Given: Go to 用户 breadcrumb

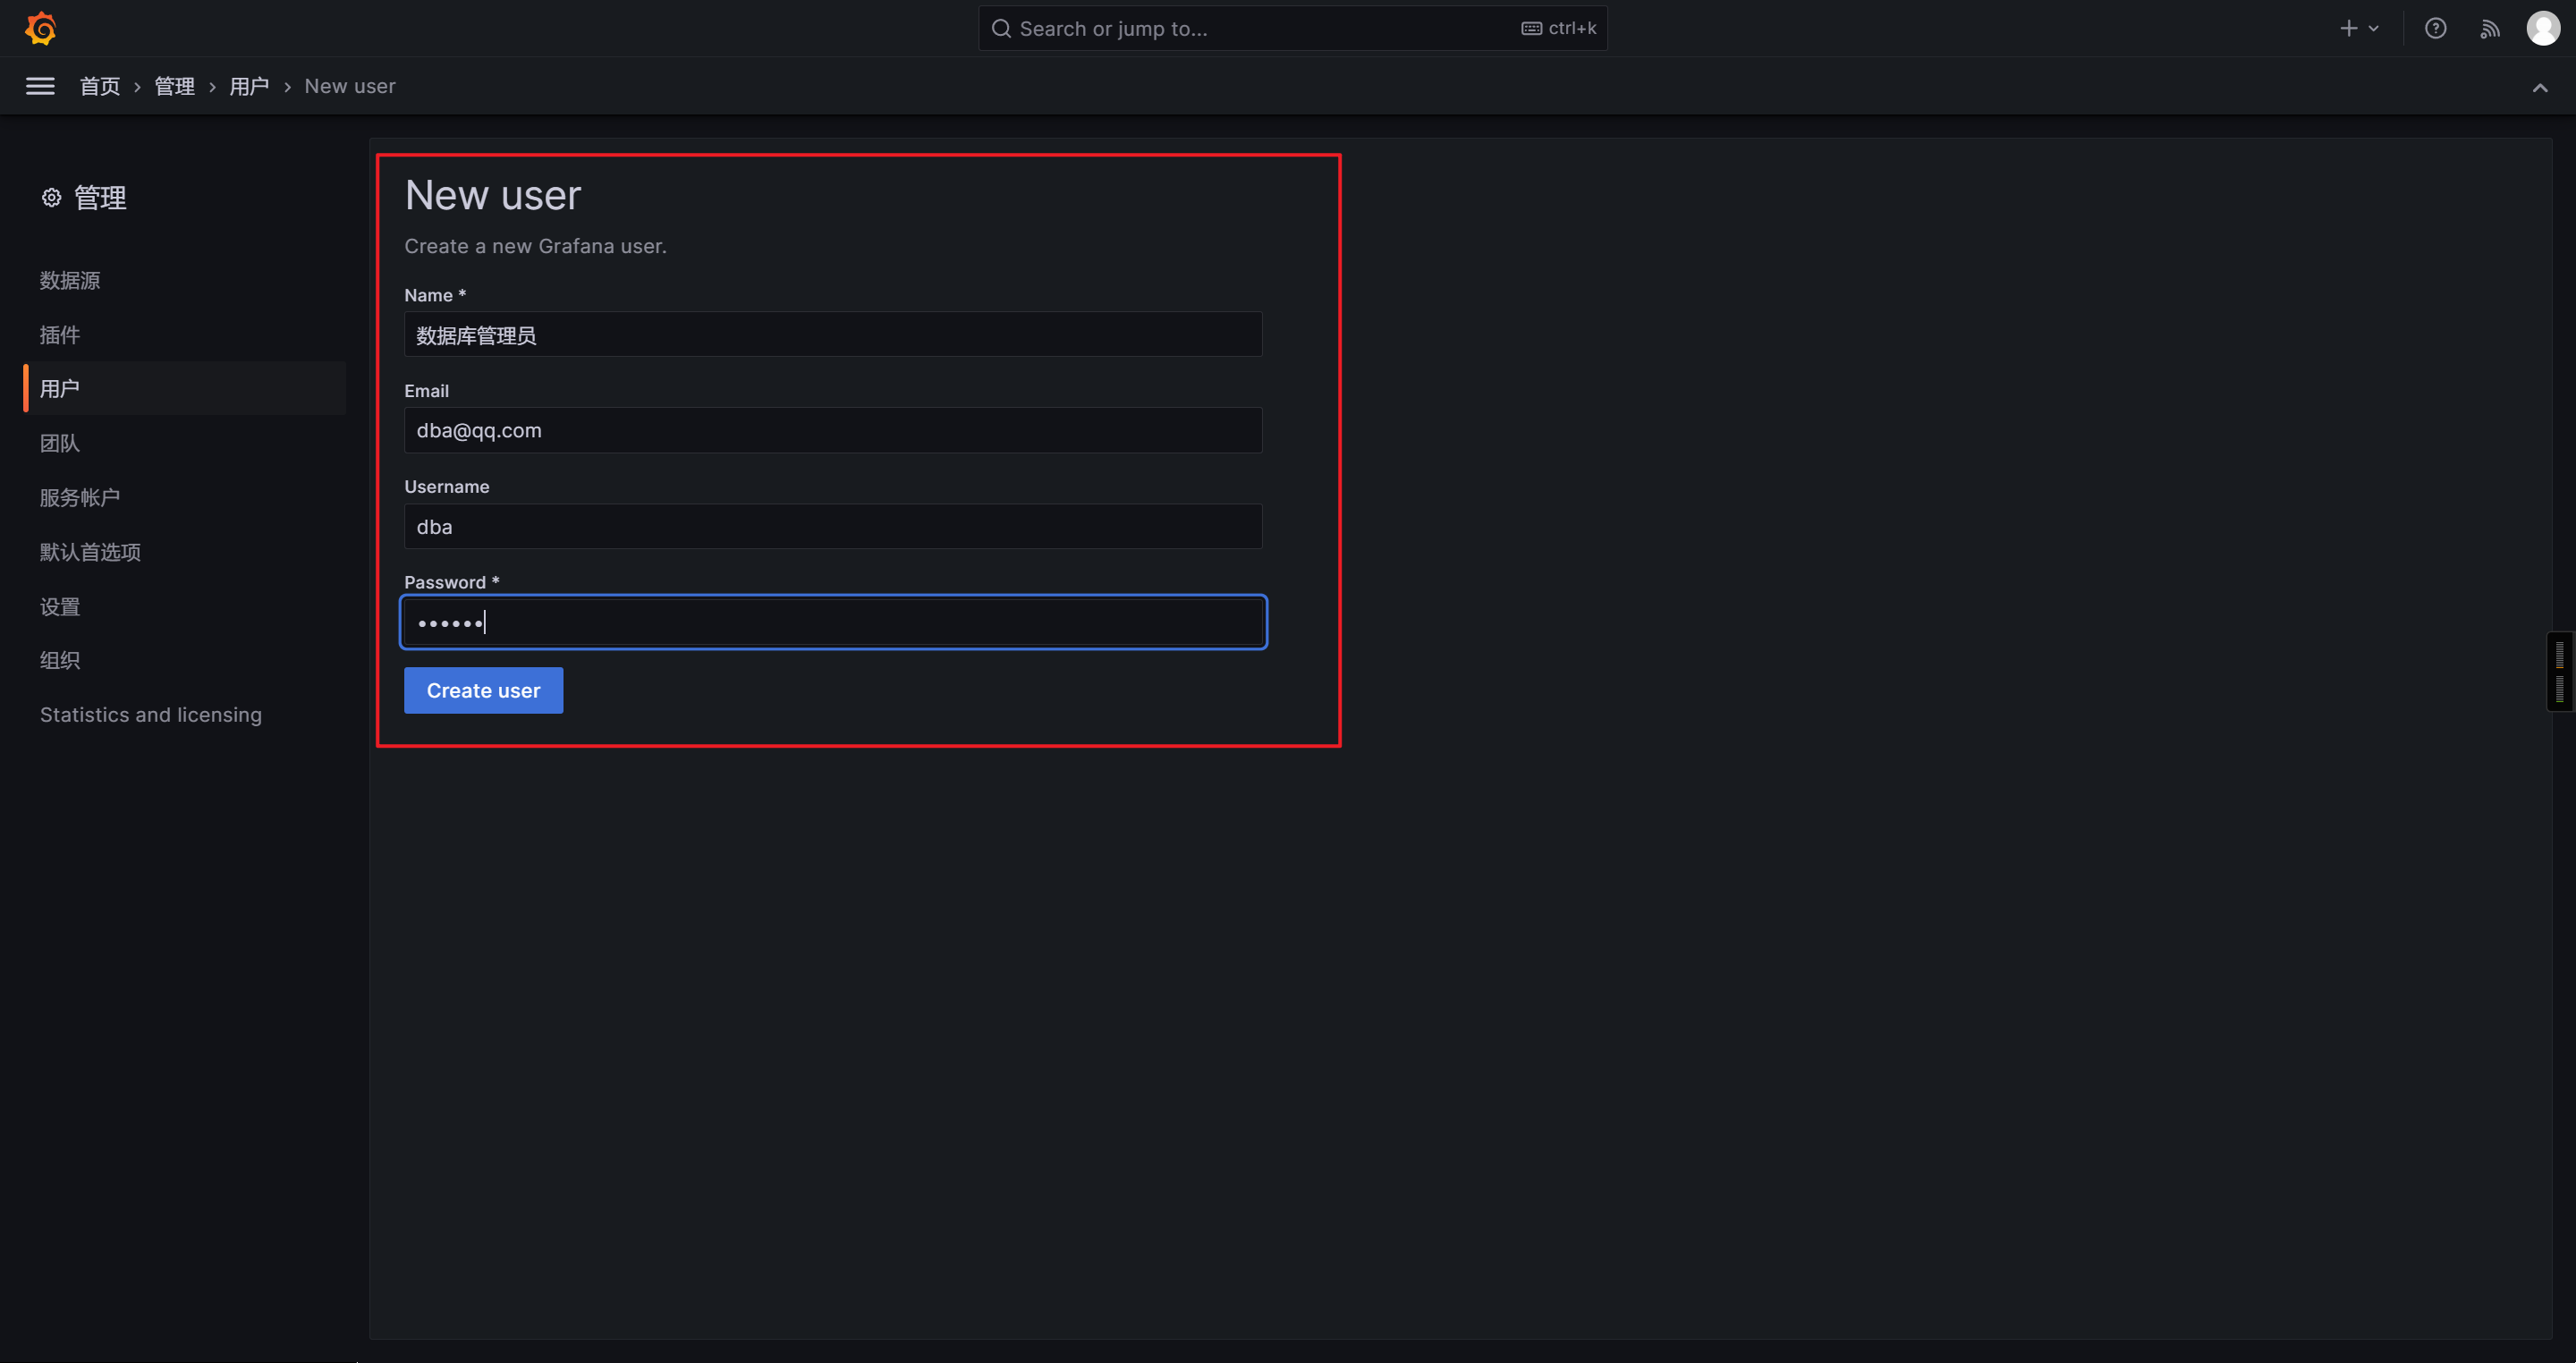Looking at the screenshot, I should coord(249,86).
